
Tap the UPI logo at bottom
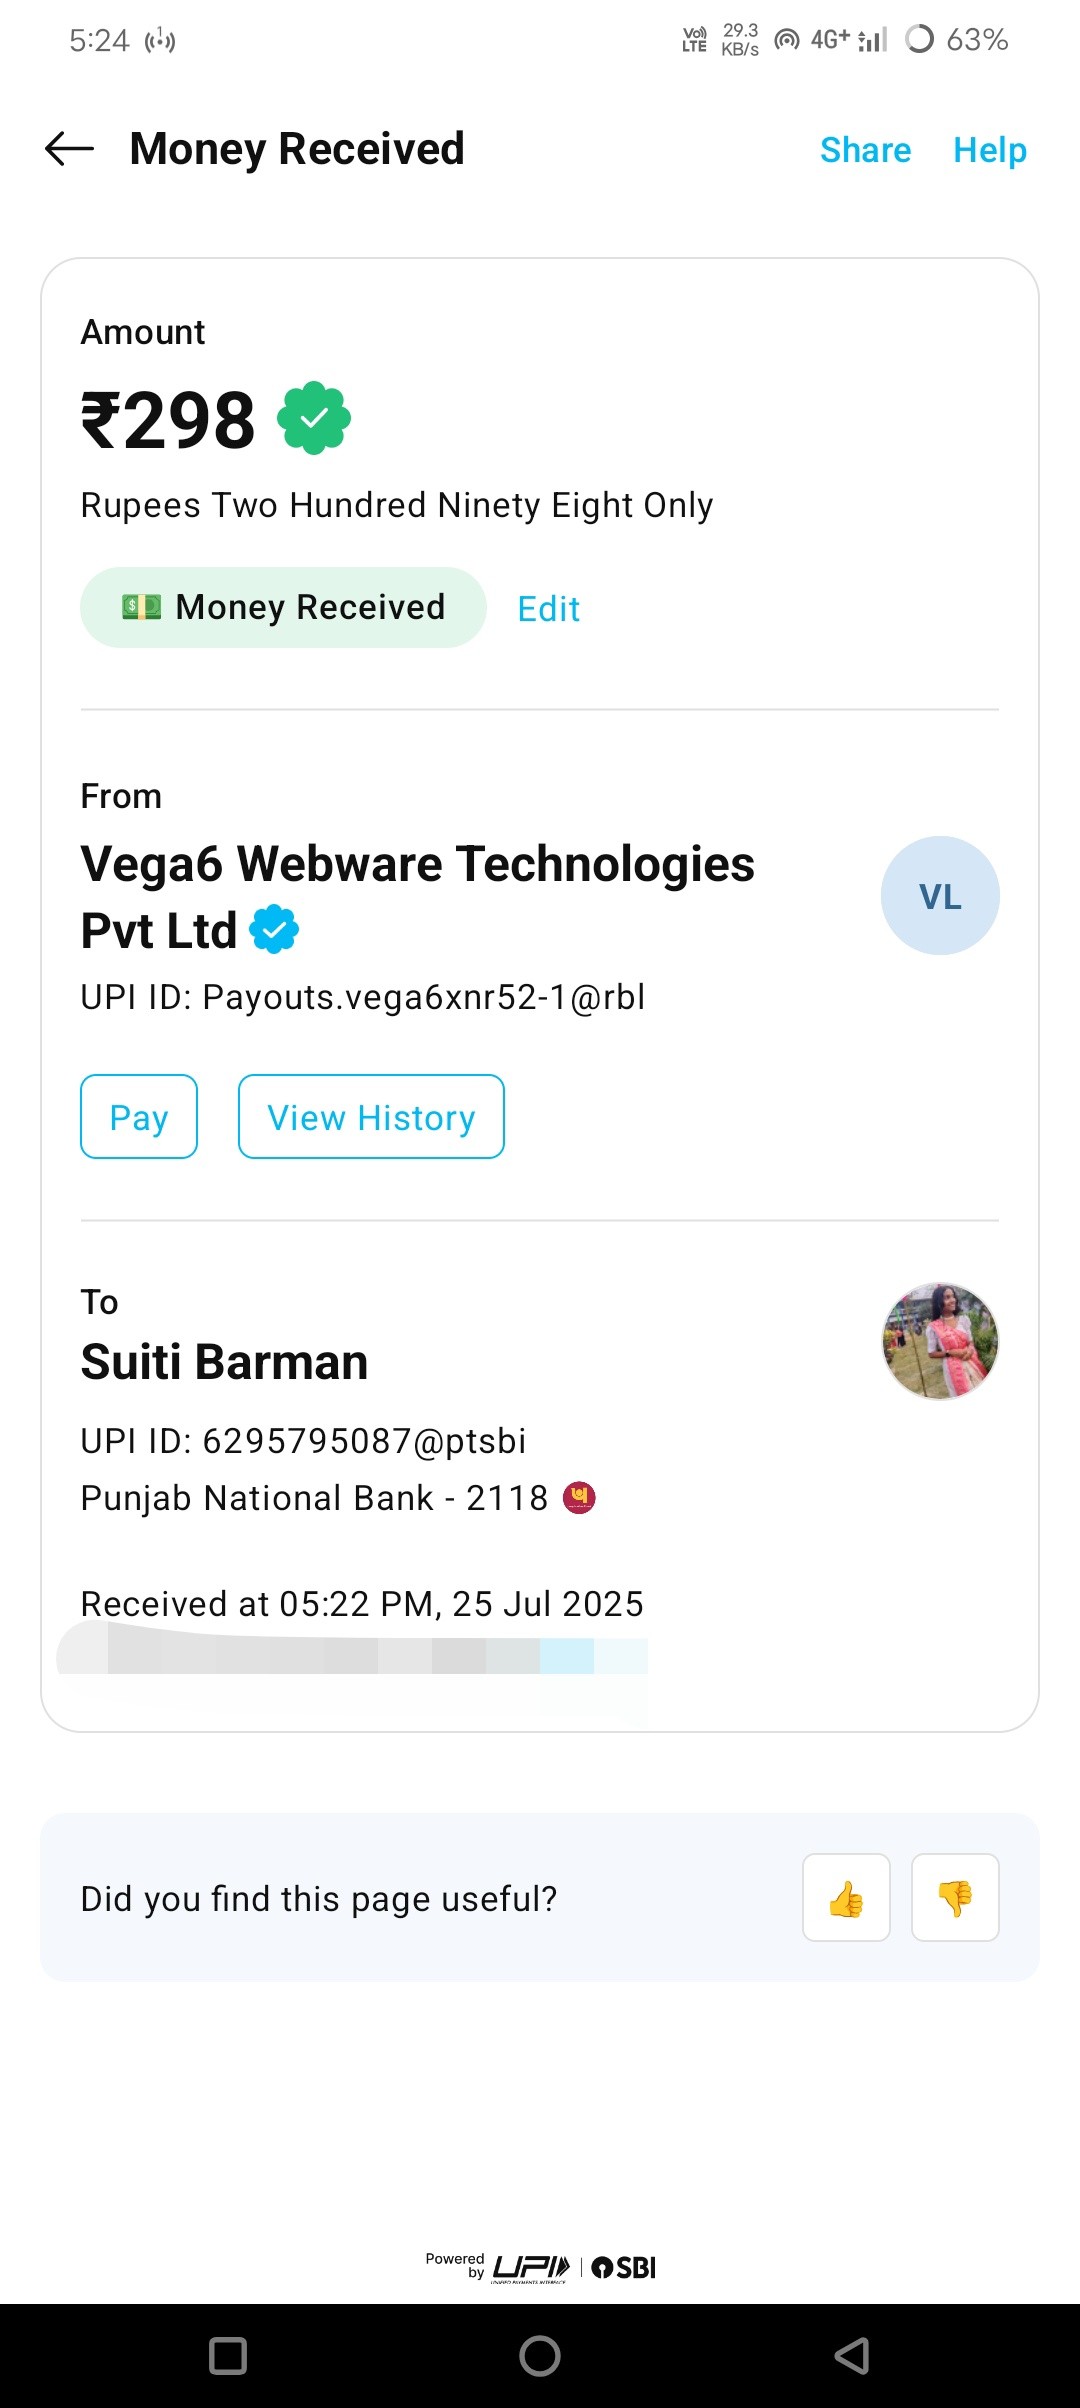(531, 2267)
